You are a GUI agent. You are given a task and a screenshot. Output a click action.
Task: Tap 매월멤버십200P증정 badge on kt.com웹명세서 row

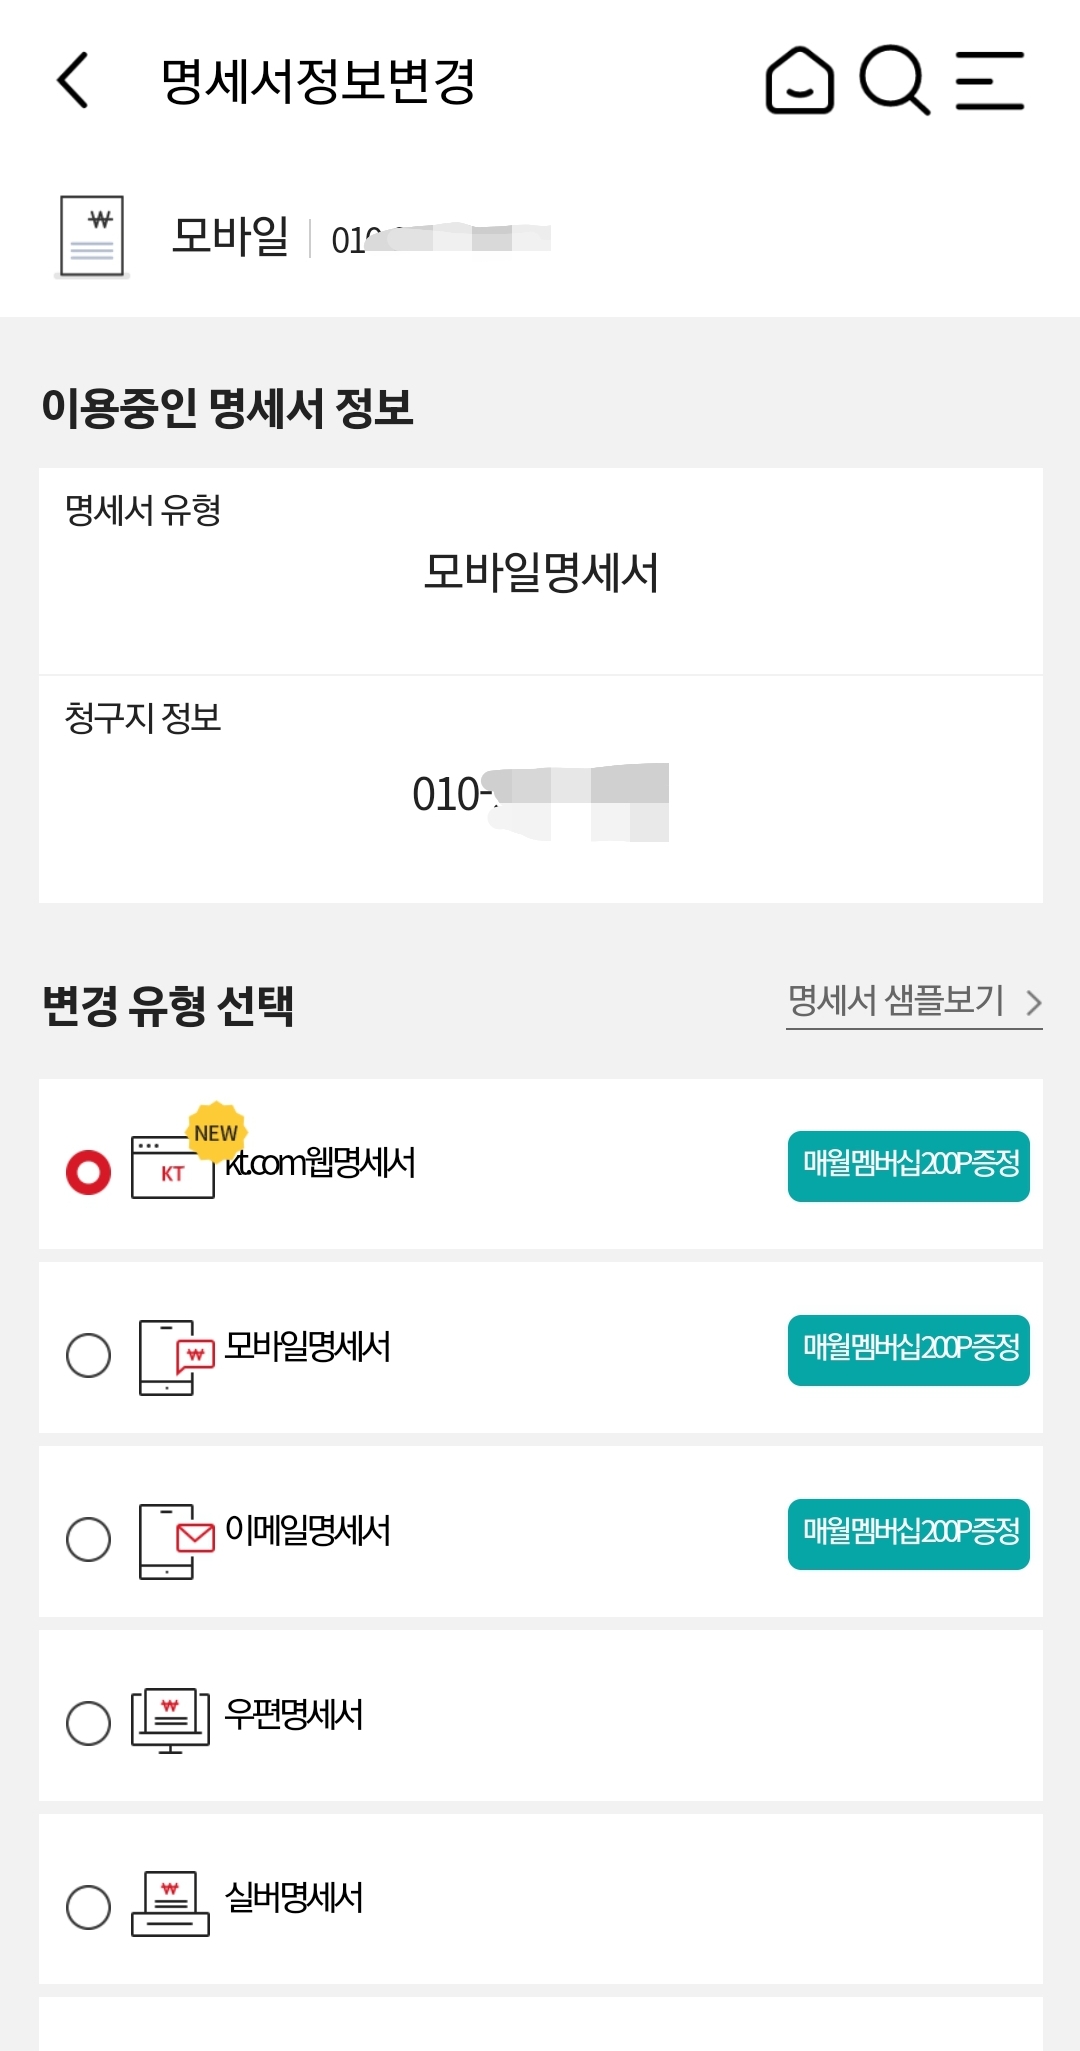[908, 1166]
